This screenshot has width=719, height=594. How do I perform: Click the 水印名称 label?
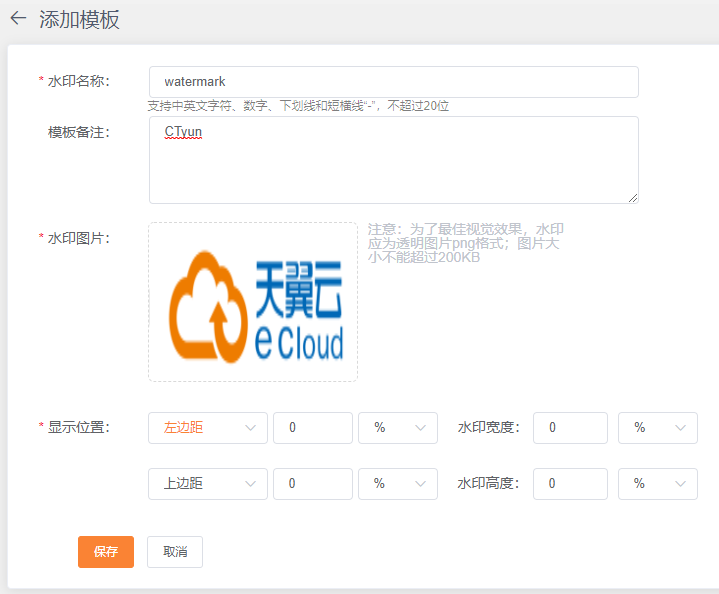pyautogui.click(x=78, y=81)
